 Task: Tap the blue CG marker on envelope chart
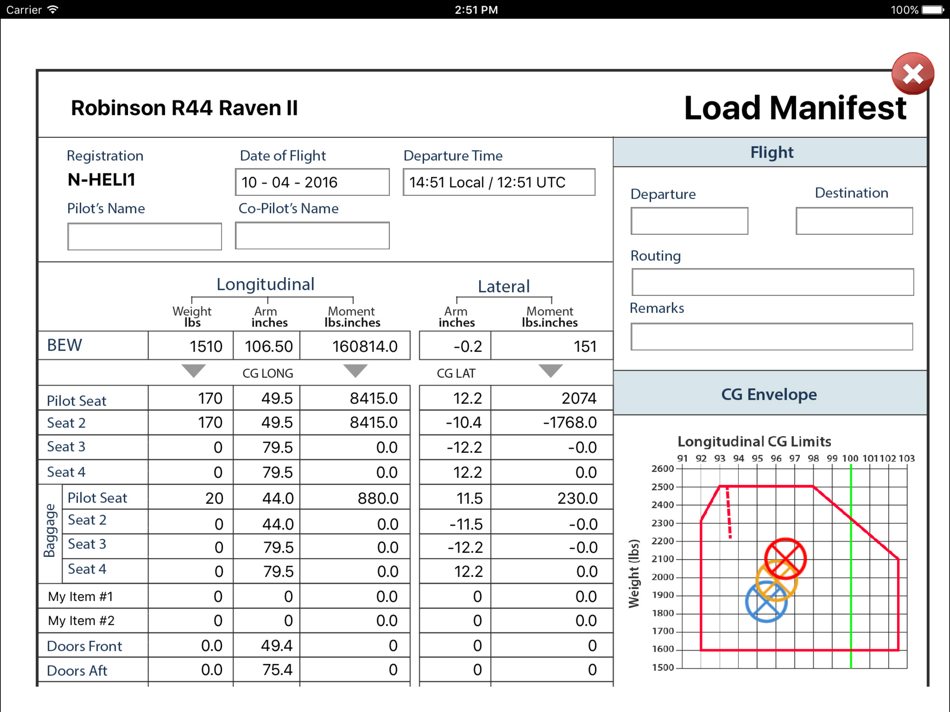[x=766, y=602]
